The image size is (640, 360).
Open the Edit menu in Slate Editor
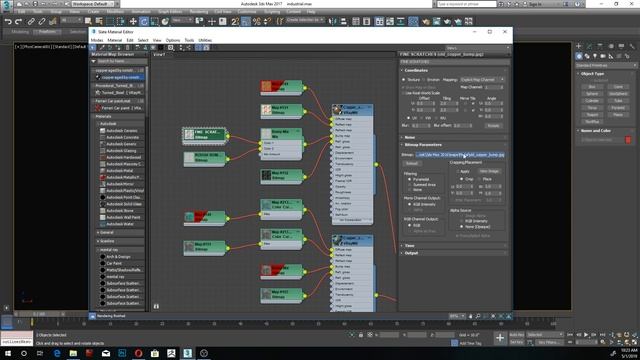(x=130, y=40)
